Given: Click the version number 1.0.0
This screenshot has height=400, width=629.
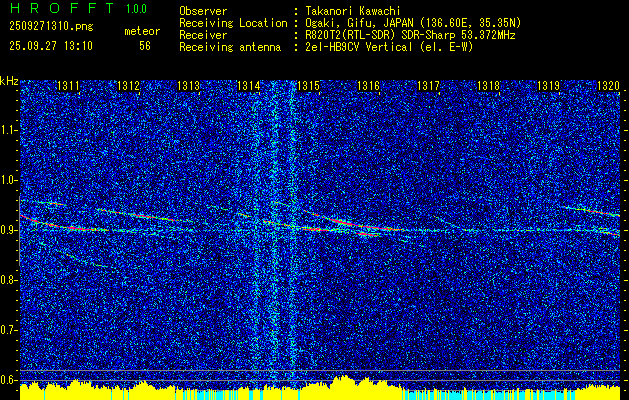Looking at the screenshot, I should [136, 9].
